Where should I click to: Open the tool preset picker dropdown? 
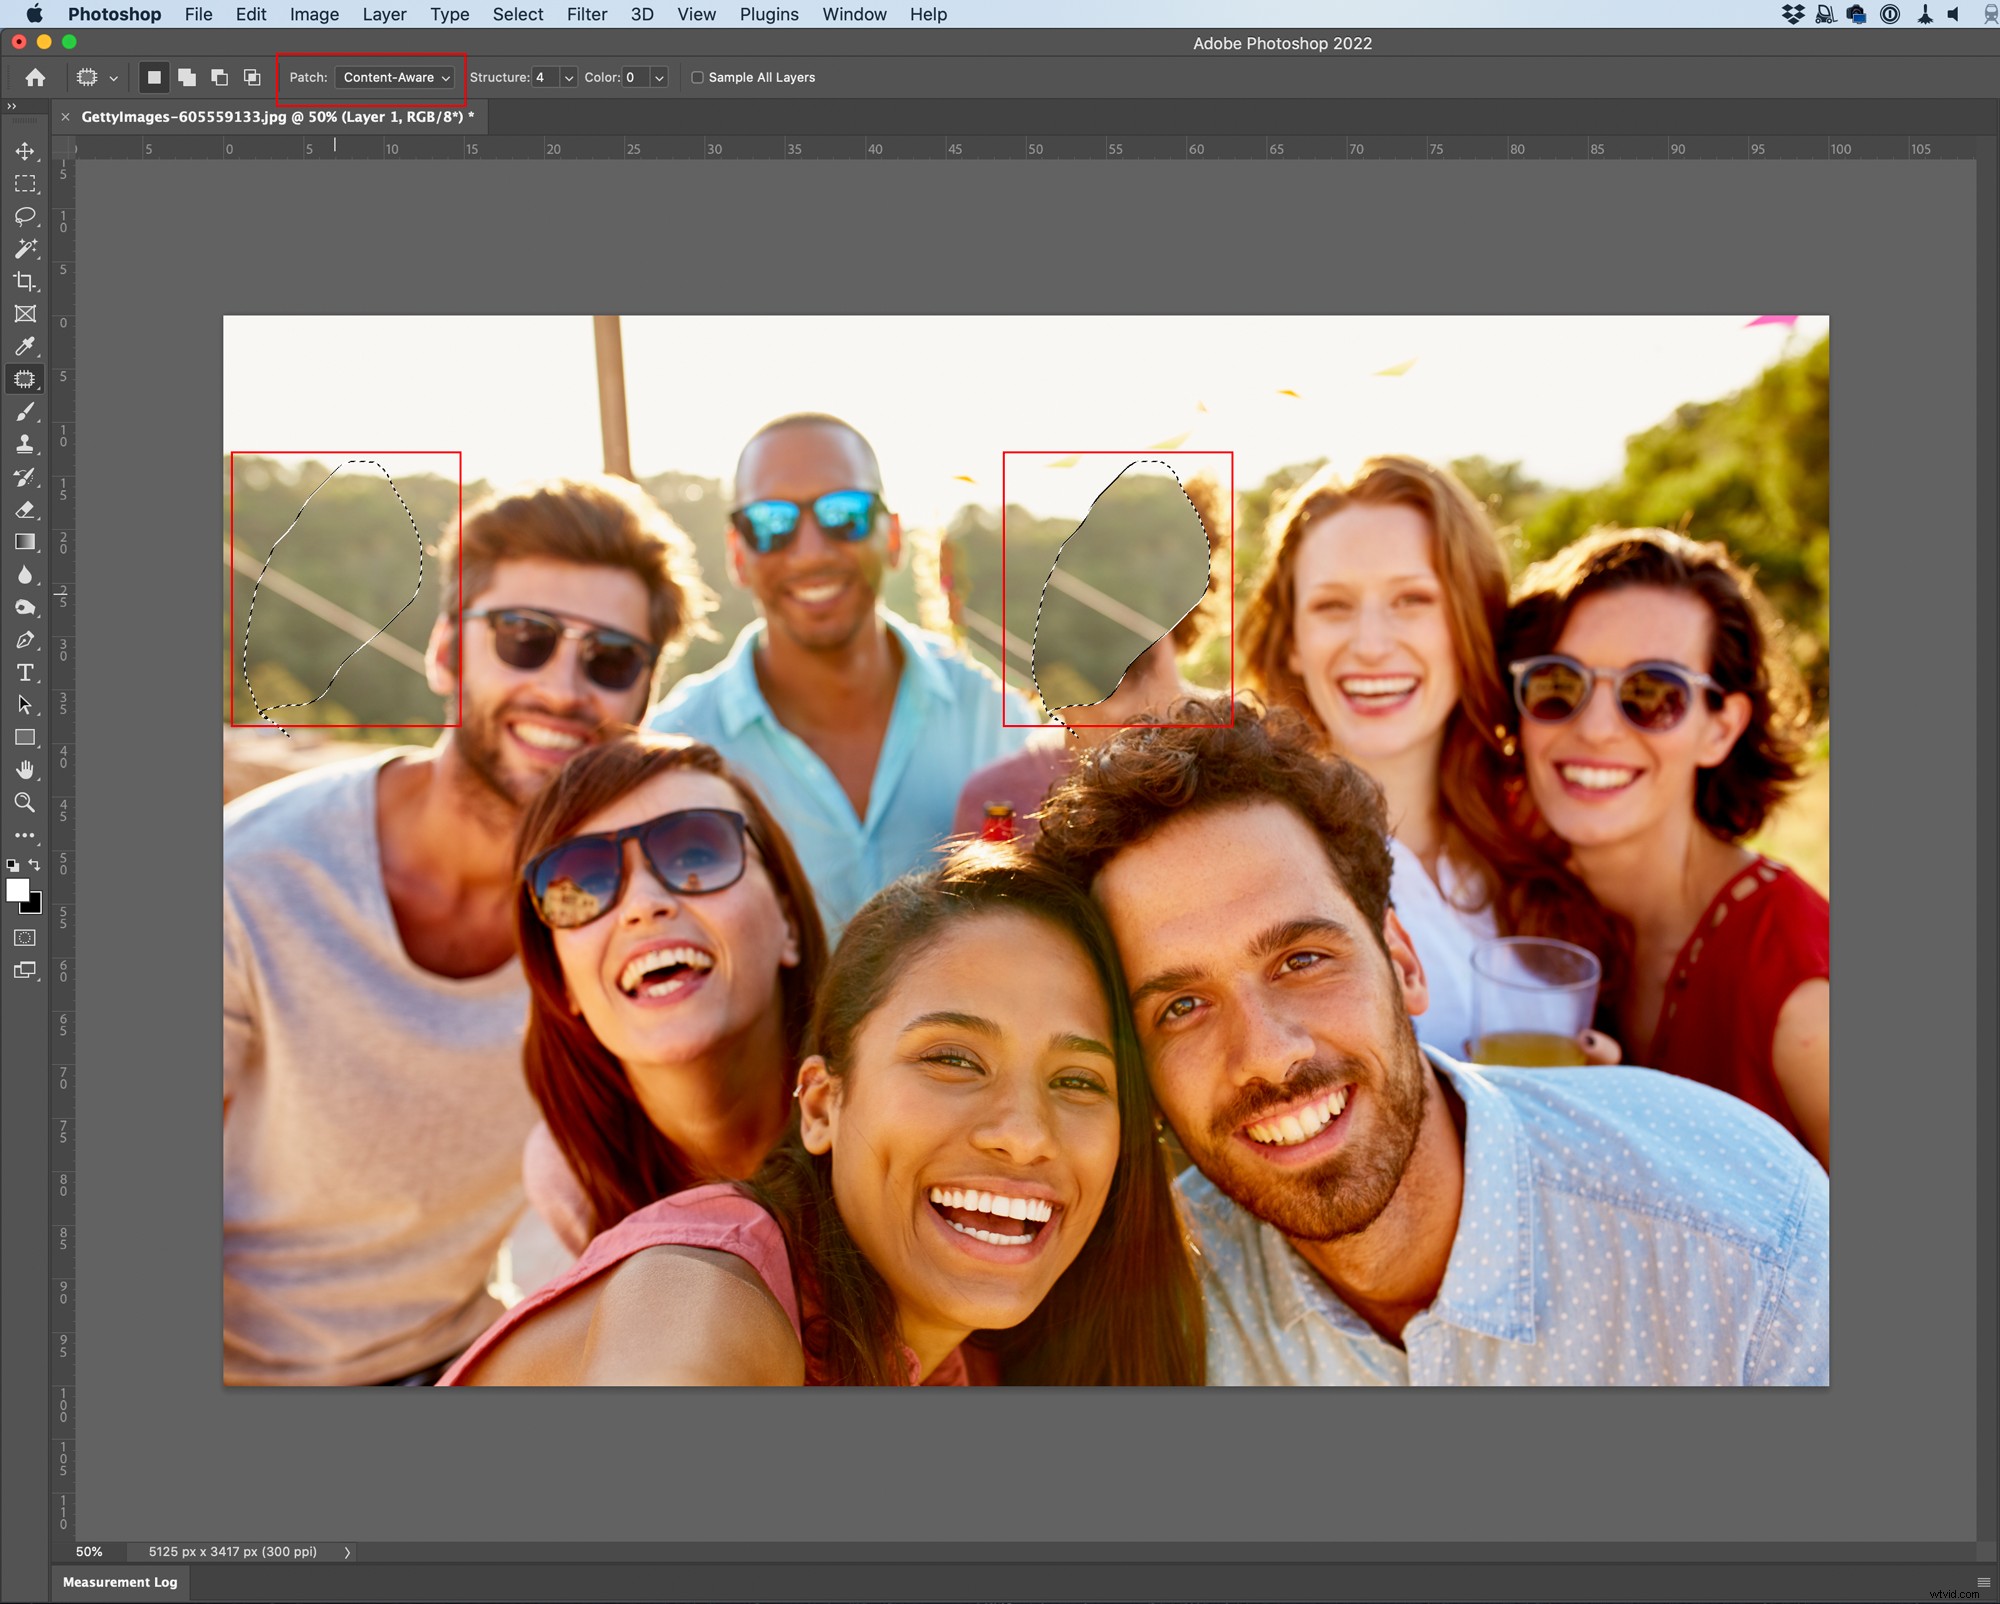coord(113,77)
